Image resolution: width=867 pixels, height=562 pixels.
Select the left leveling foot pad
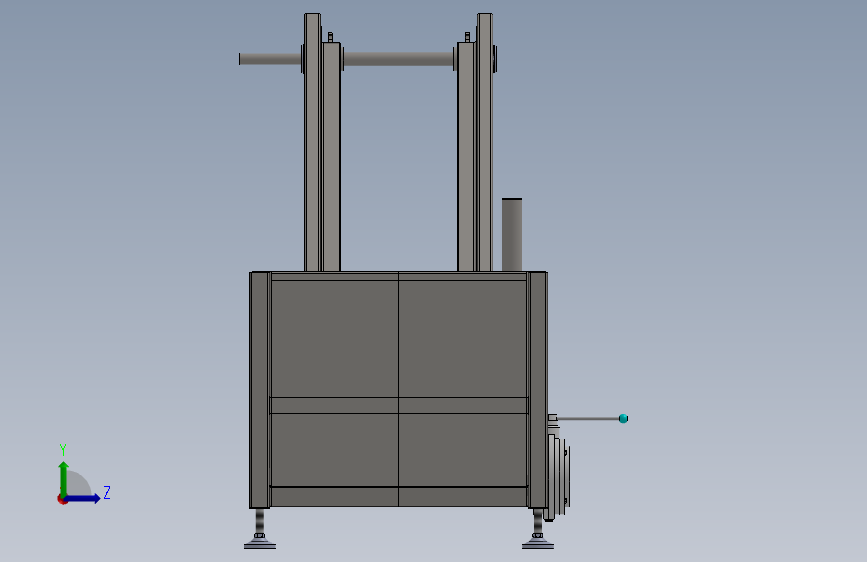[260, 544]
